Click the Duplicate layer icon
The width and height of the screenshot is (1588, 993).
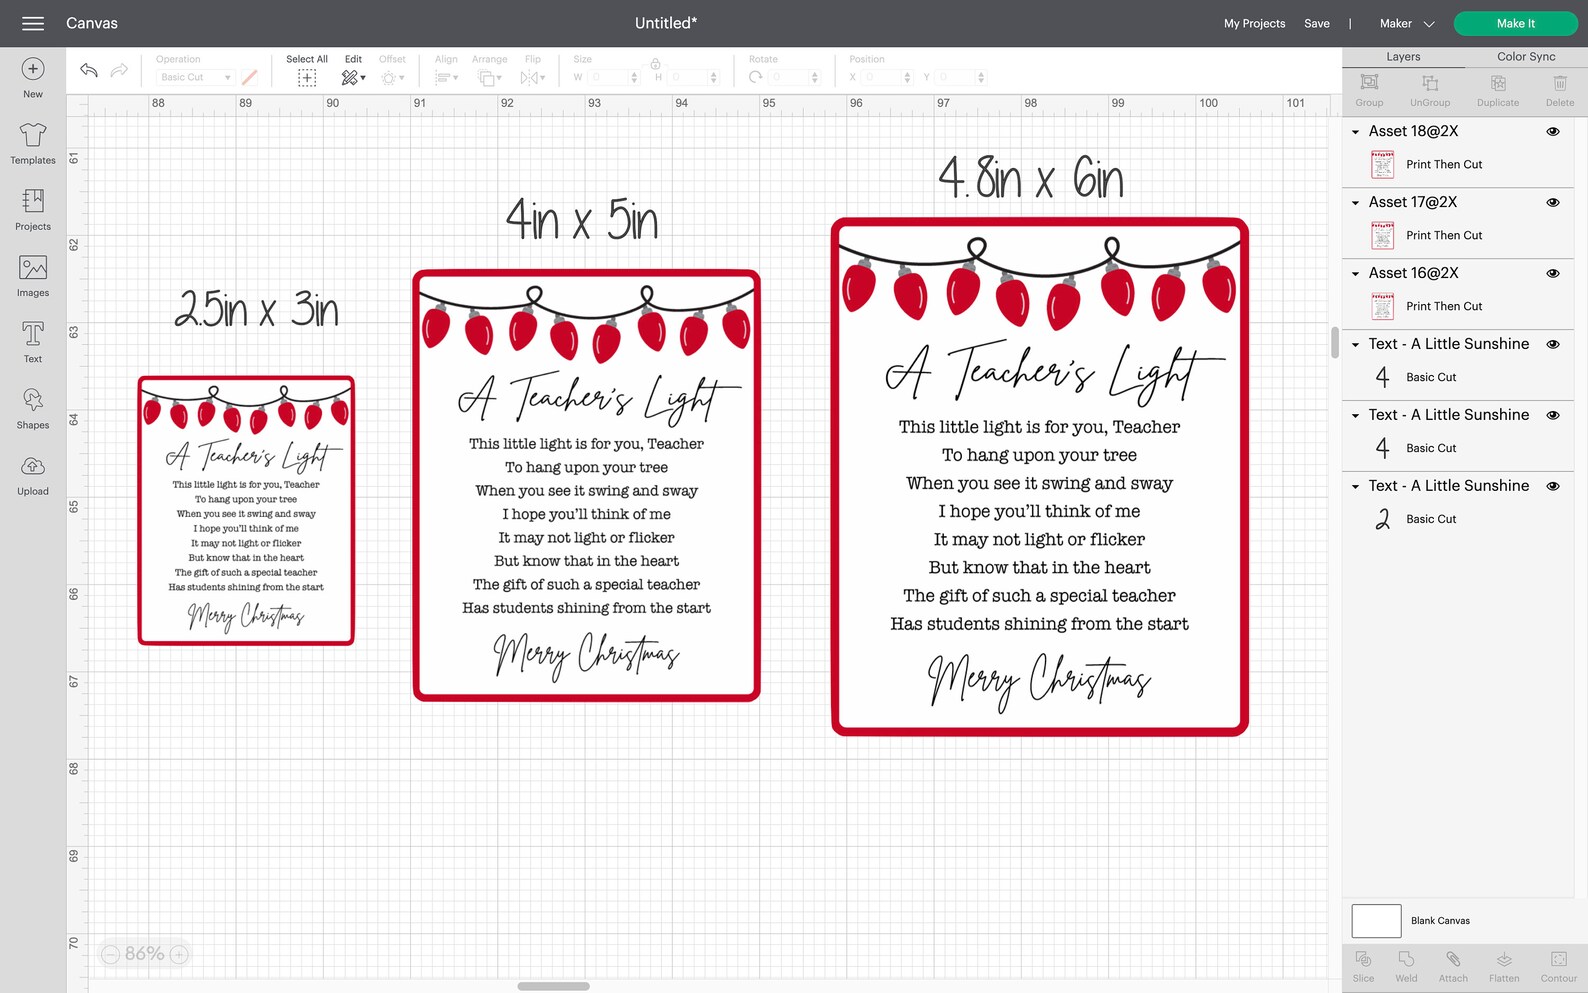click(x=1498, y=83)
